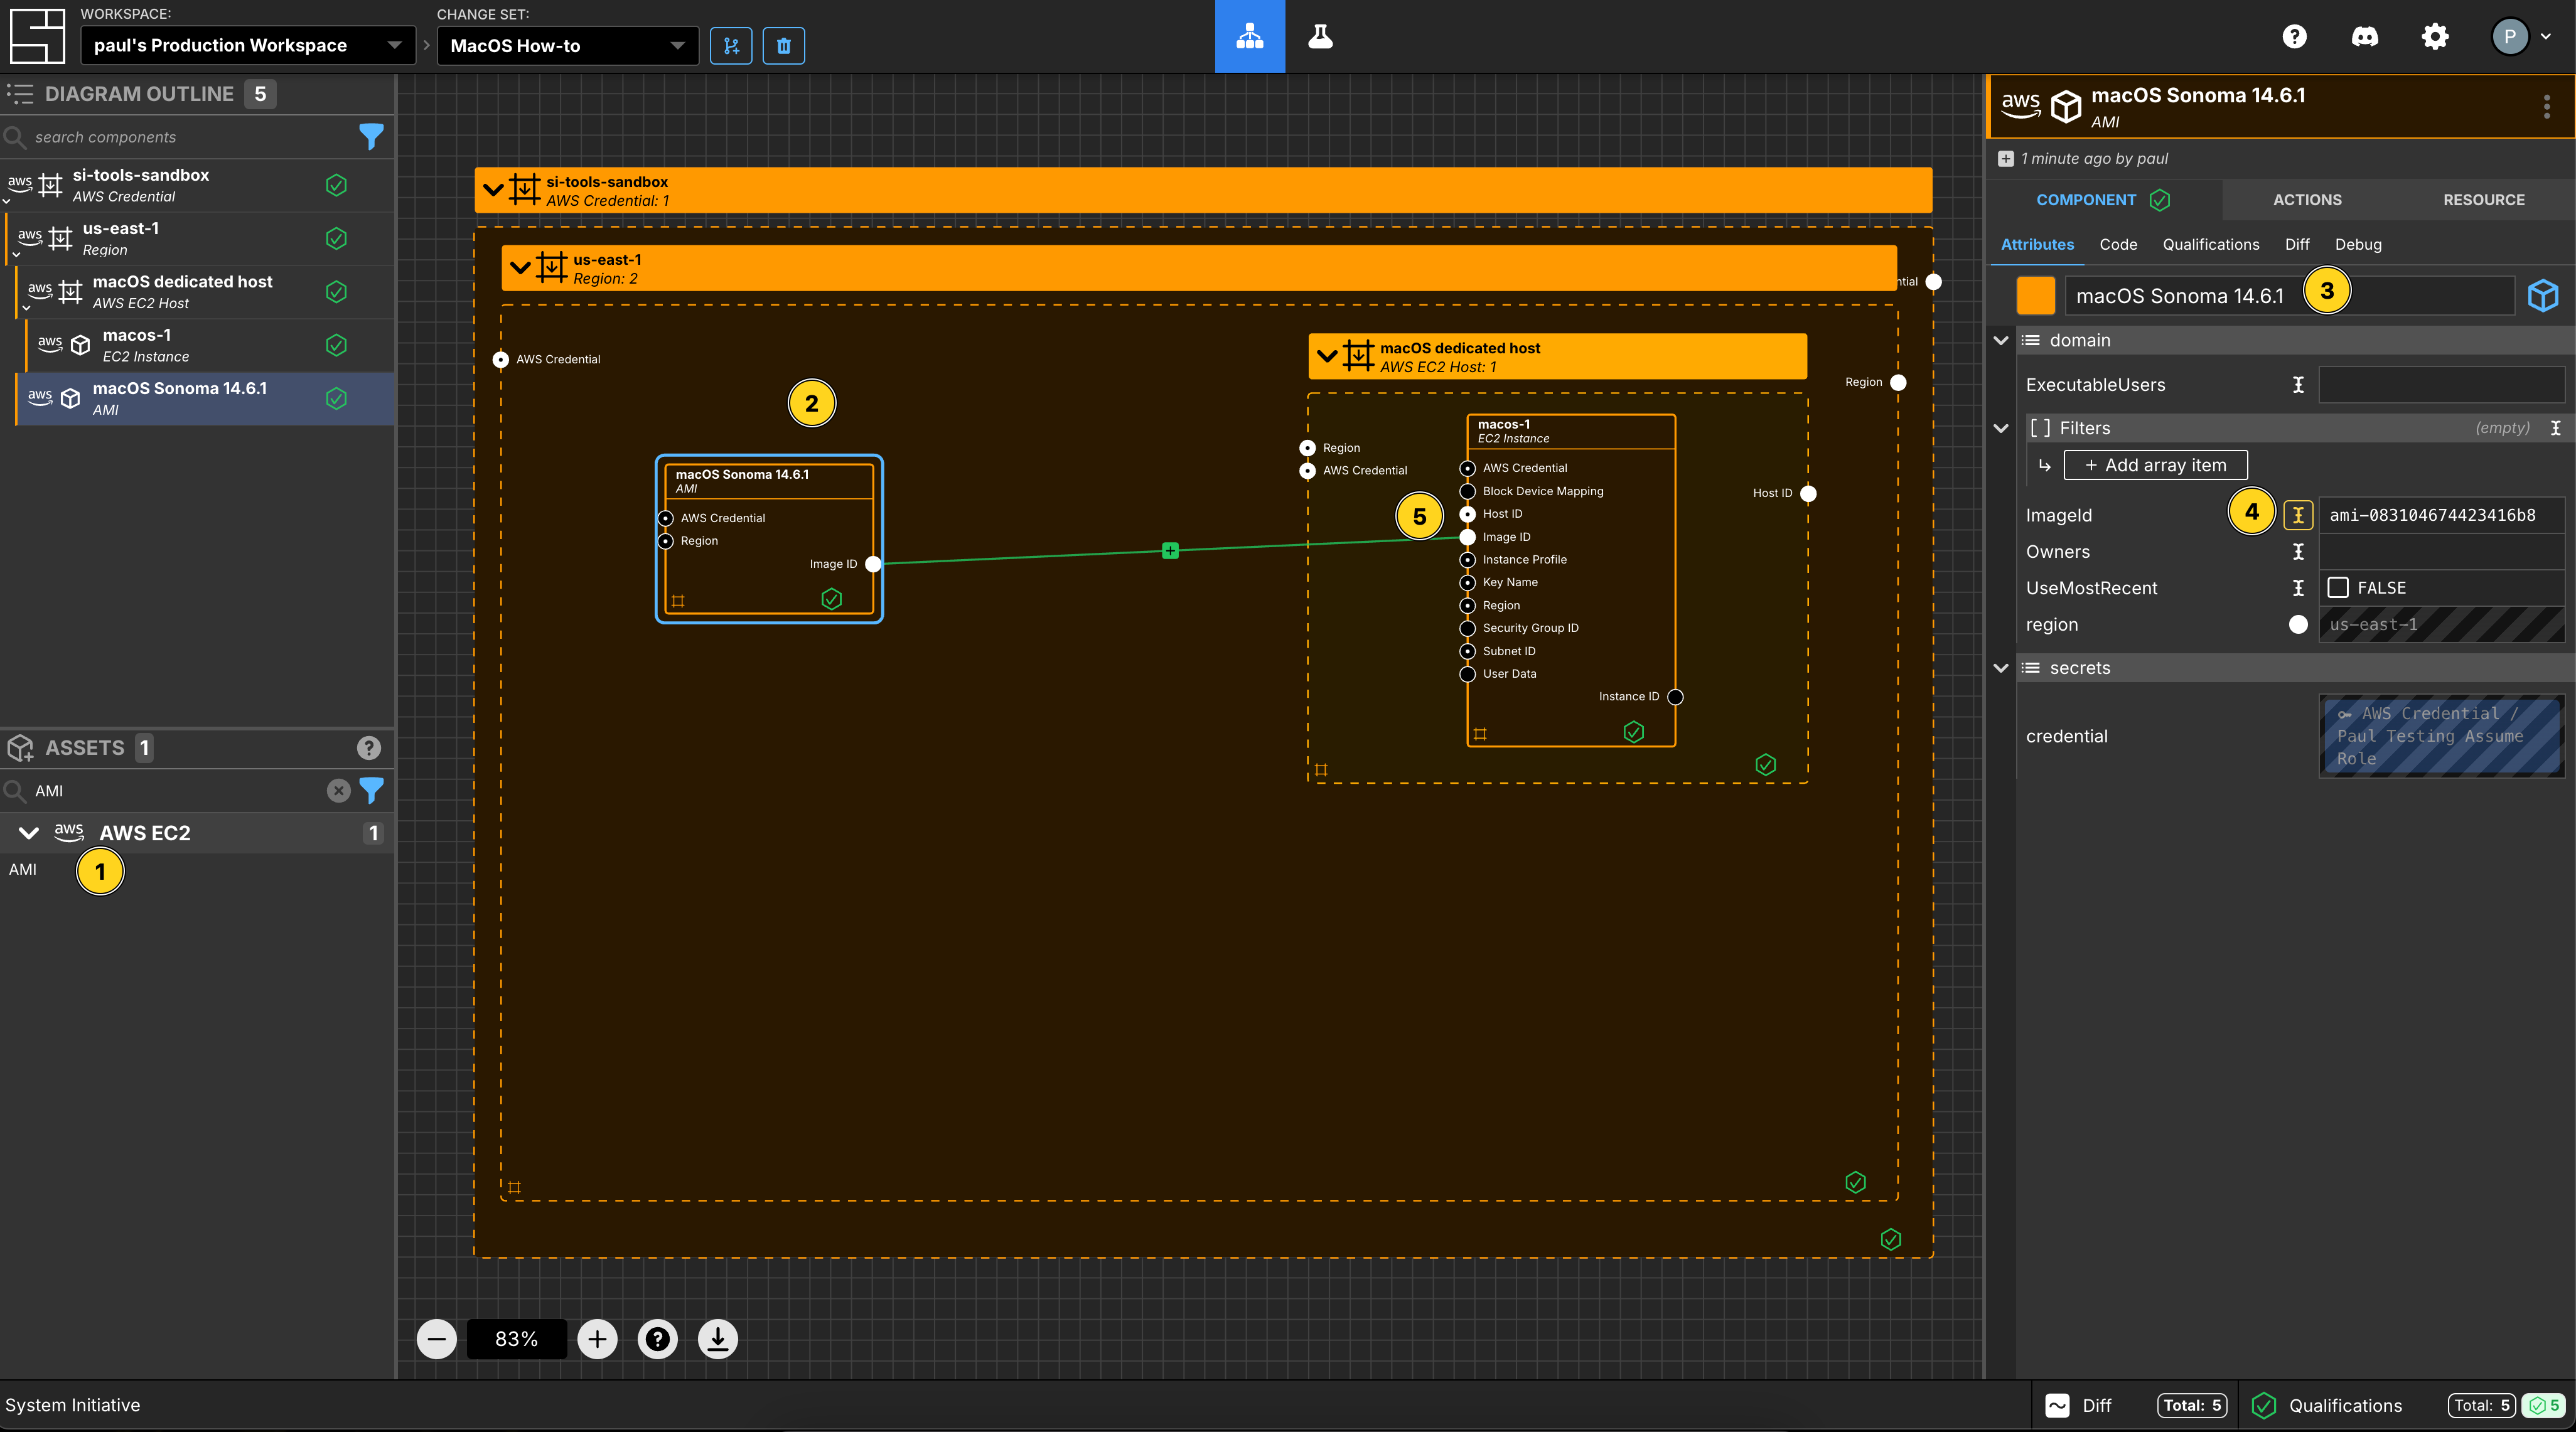Image resolution: width=2576 pixels, height=1432 pixels.
Task: Open the Code sub-tab
Action: tap(2118, 245)
